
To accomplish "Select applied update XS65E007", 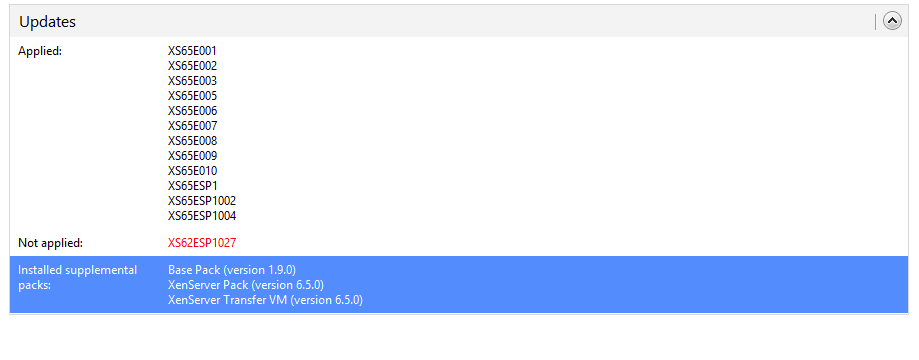I will tap(192, 126).
